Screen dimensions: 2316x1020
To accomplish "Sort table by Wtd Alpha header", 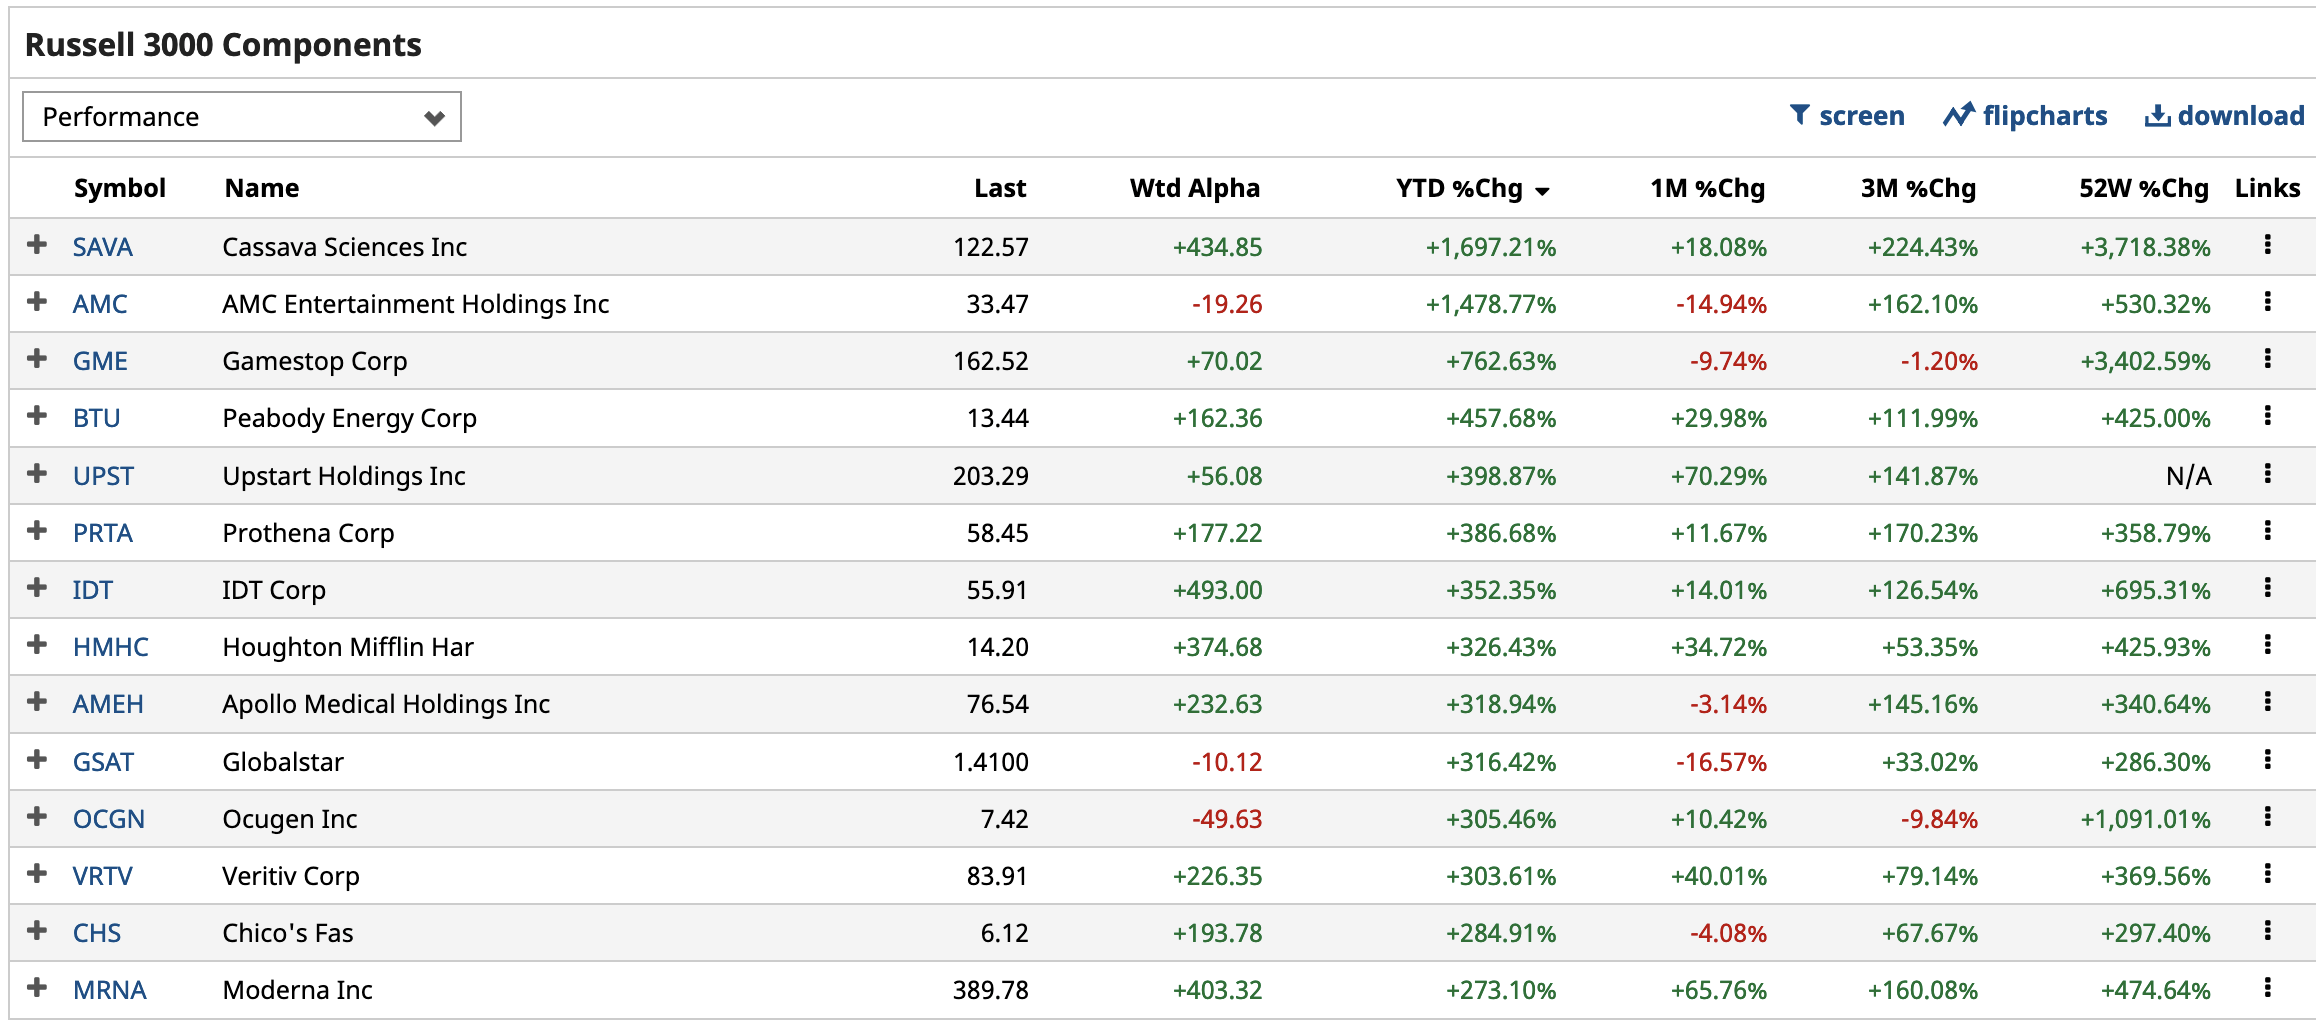I will coord(1194,189).
